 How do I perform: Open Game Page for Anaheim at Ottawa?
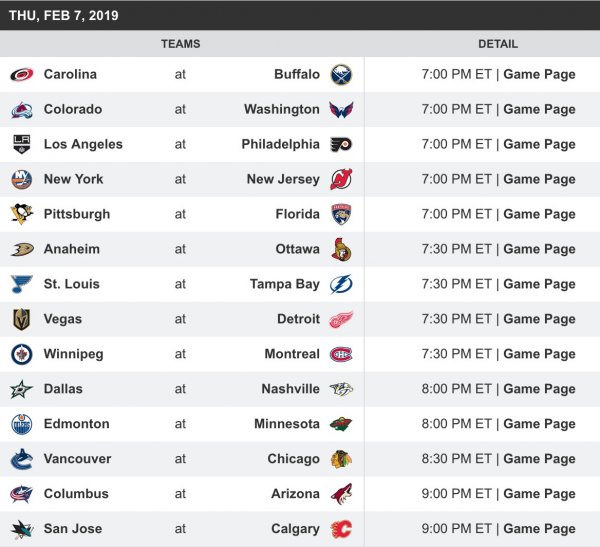pos(539,249)
